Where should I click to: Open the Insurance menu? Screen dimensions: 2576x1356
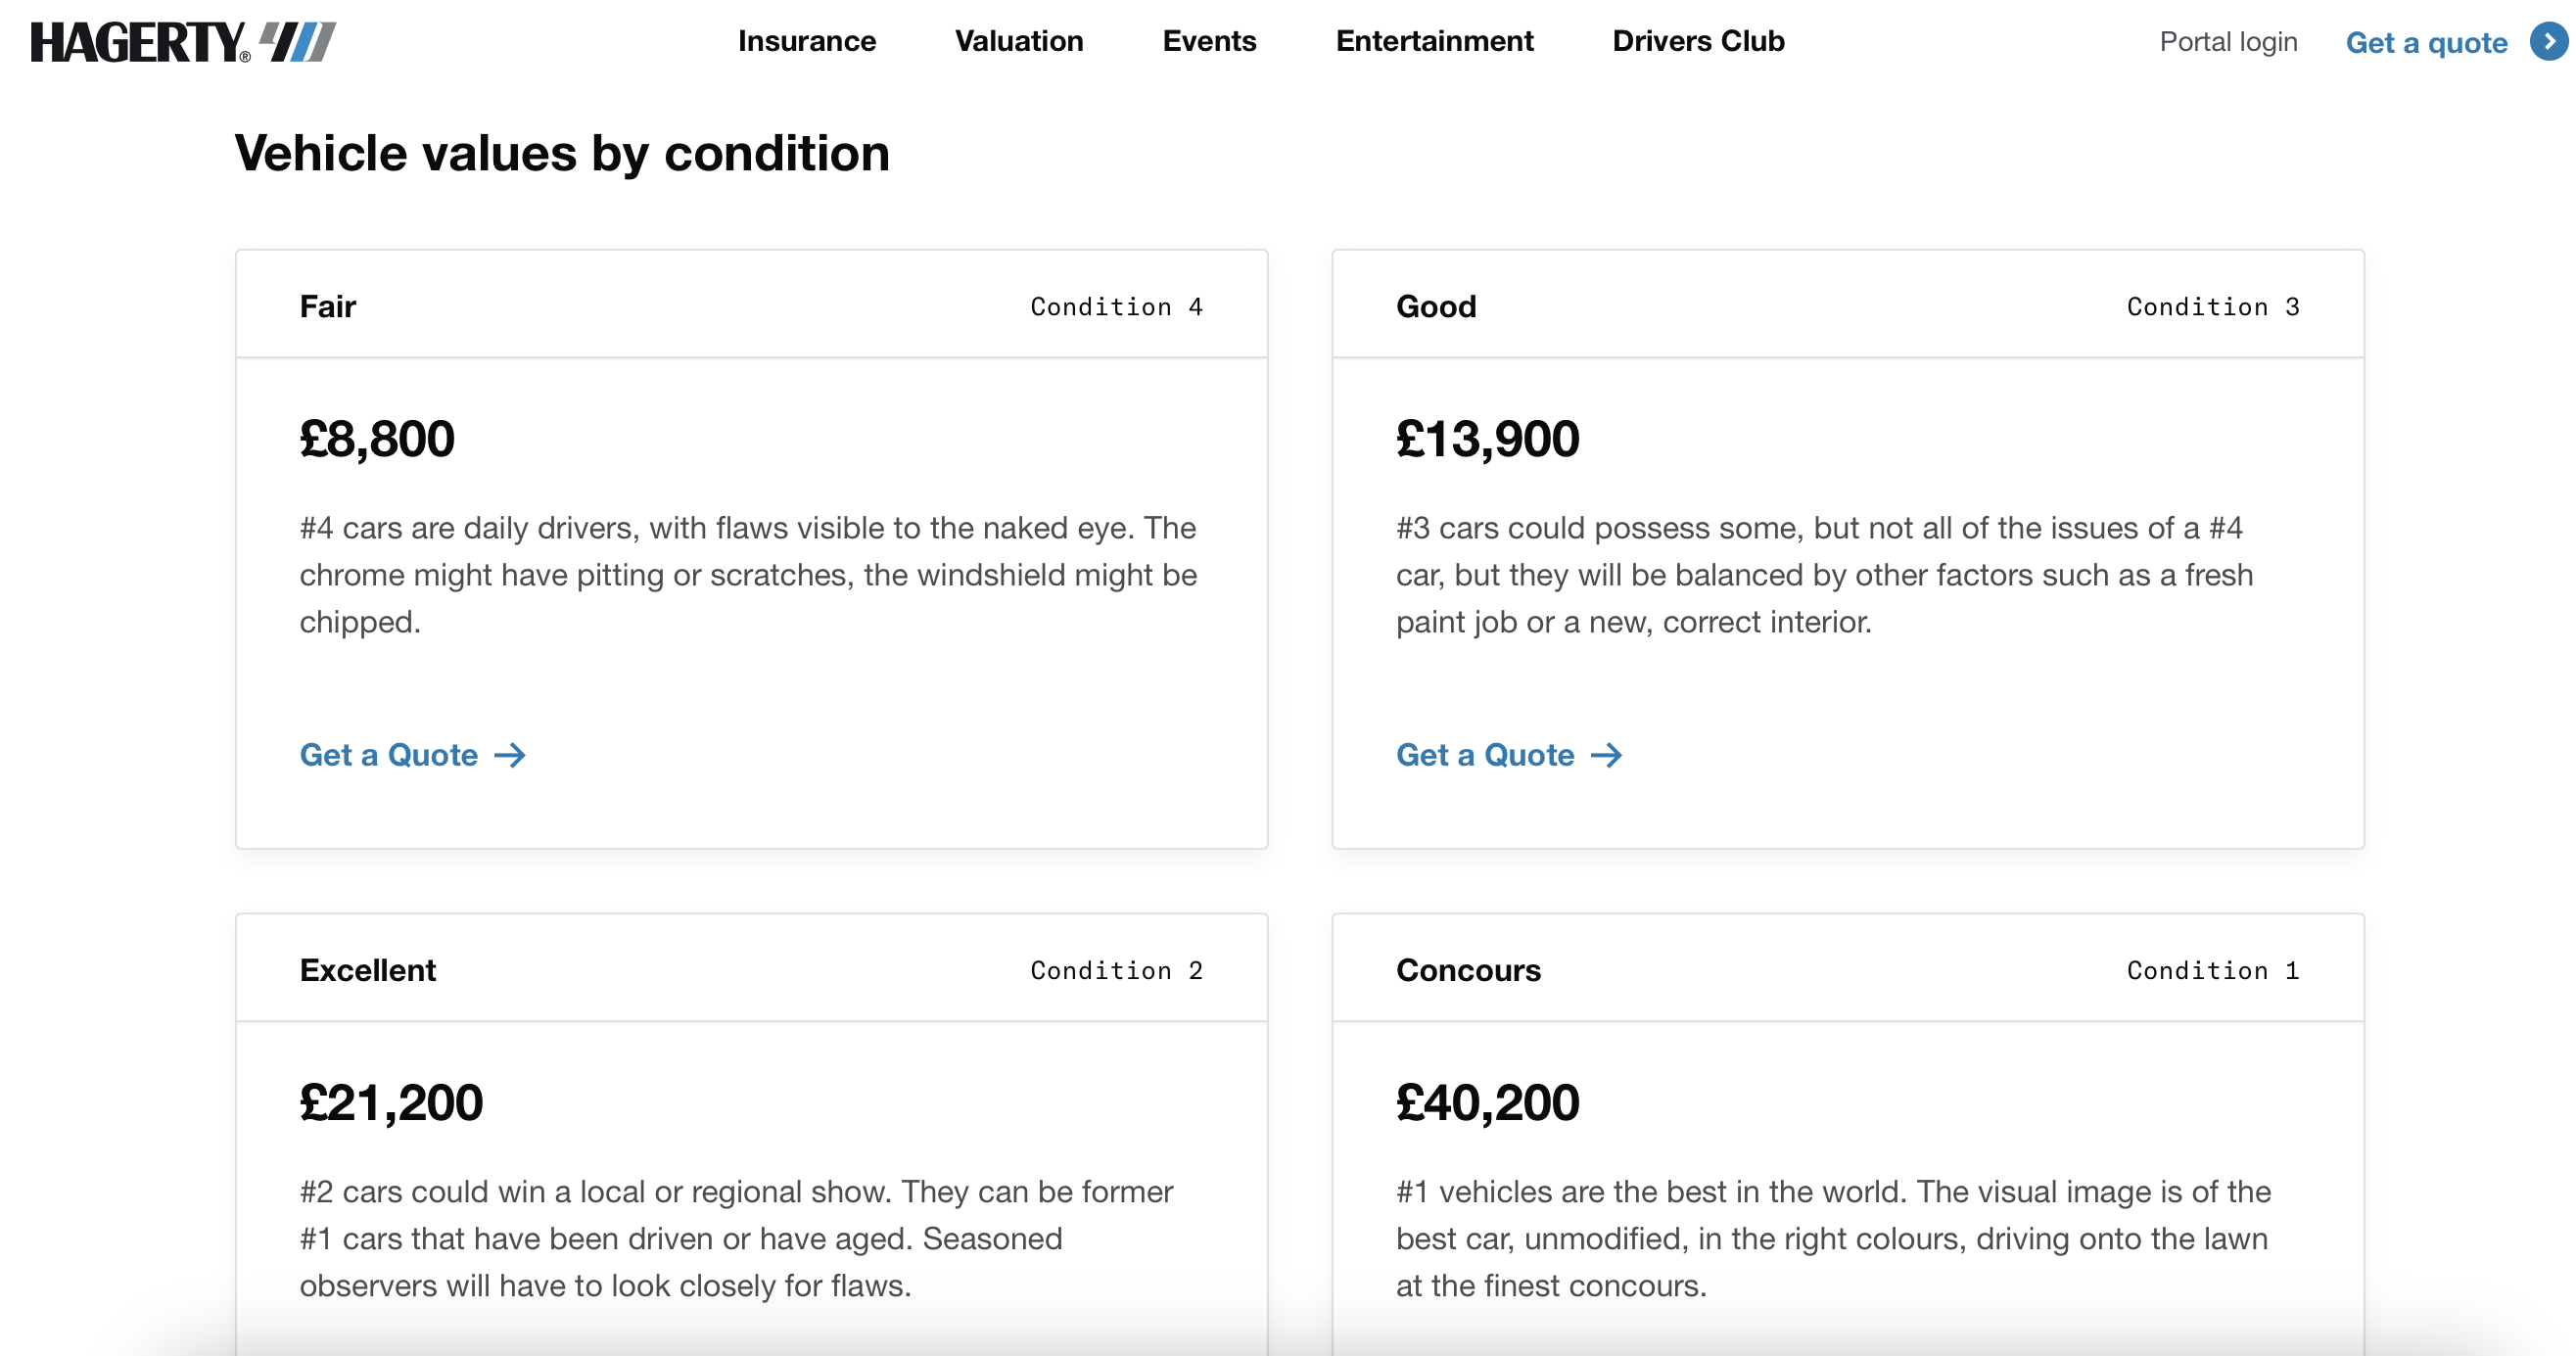[806, 41]
